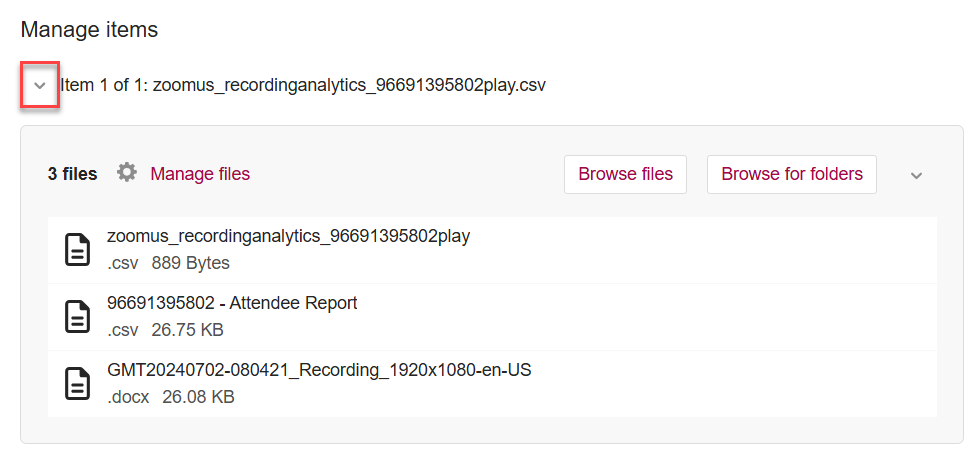Select the zoomus_recordinganalytics_96691395802play file name
The width and height of the screenshot is (977, 450).
point(288,237)
